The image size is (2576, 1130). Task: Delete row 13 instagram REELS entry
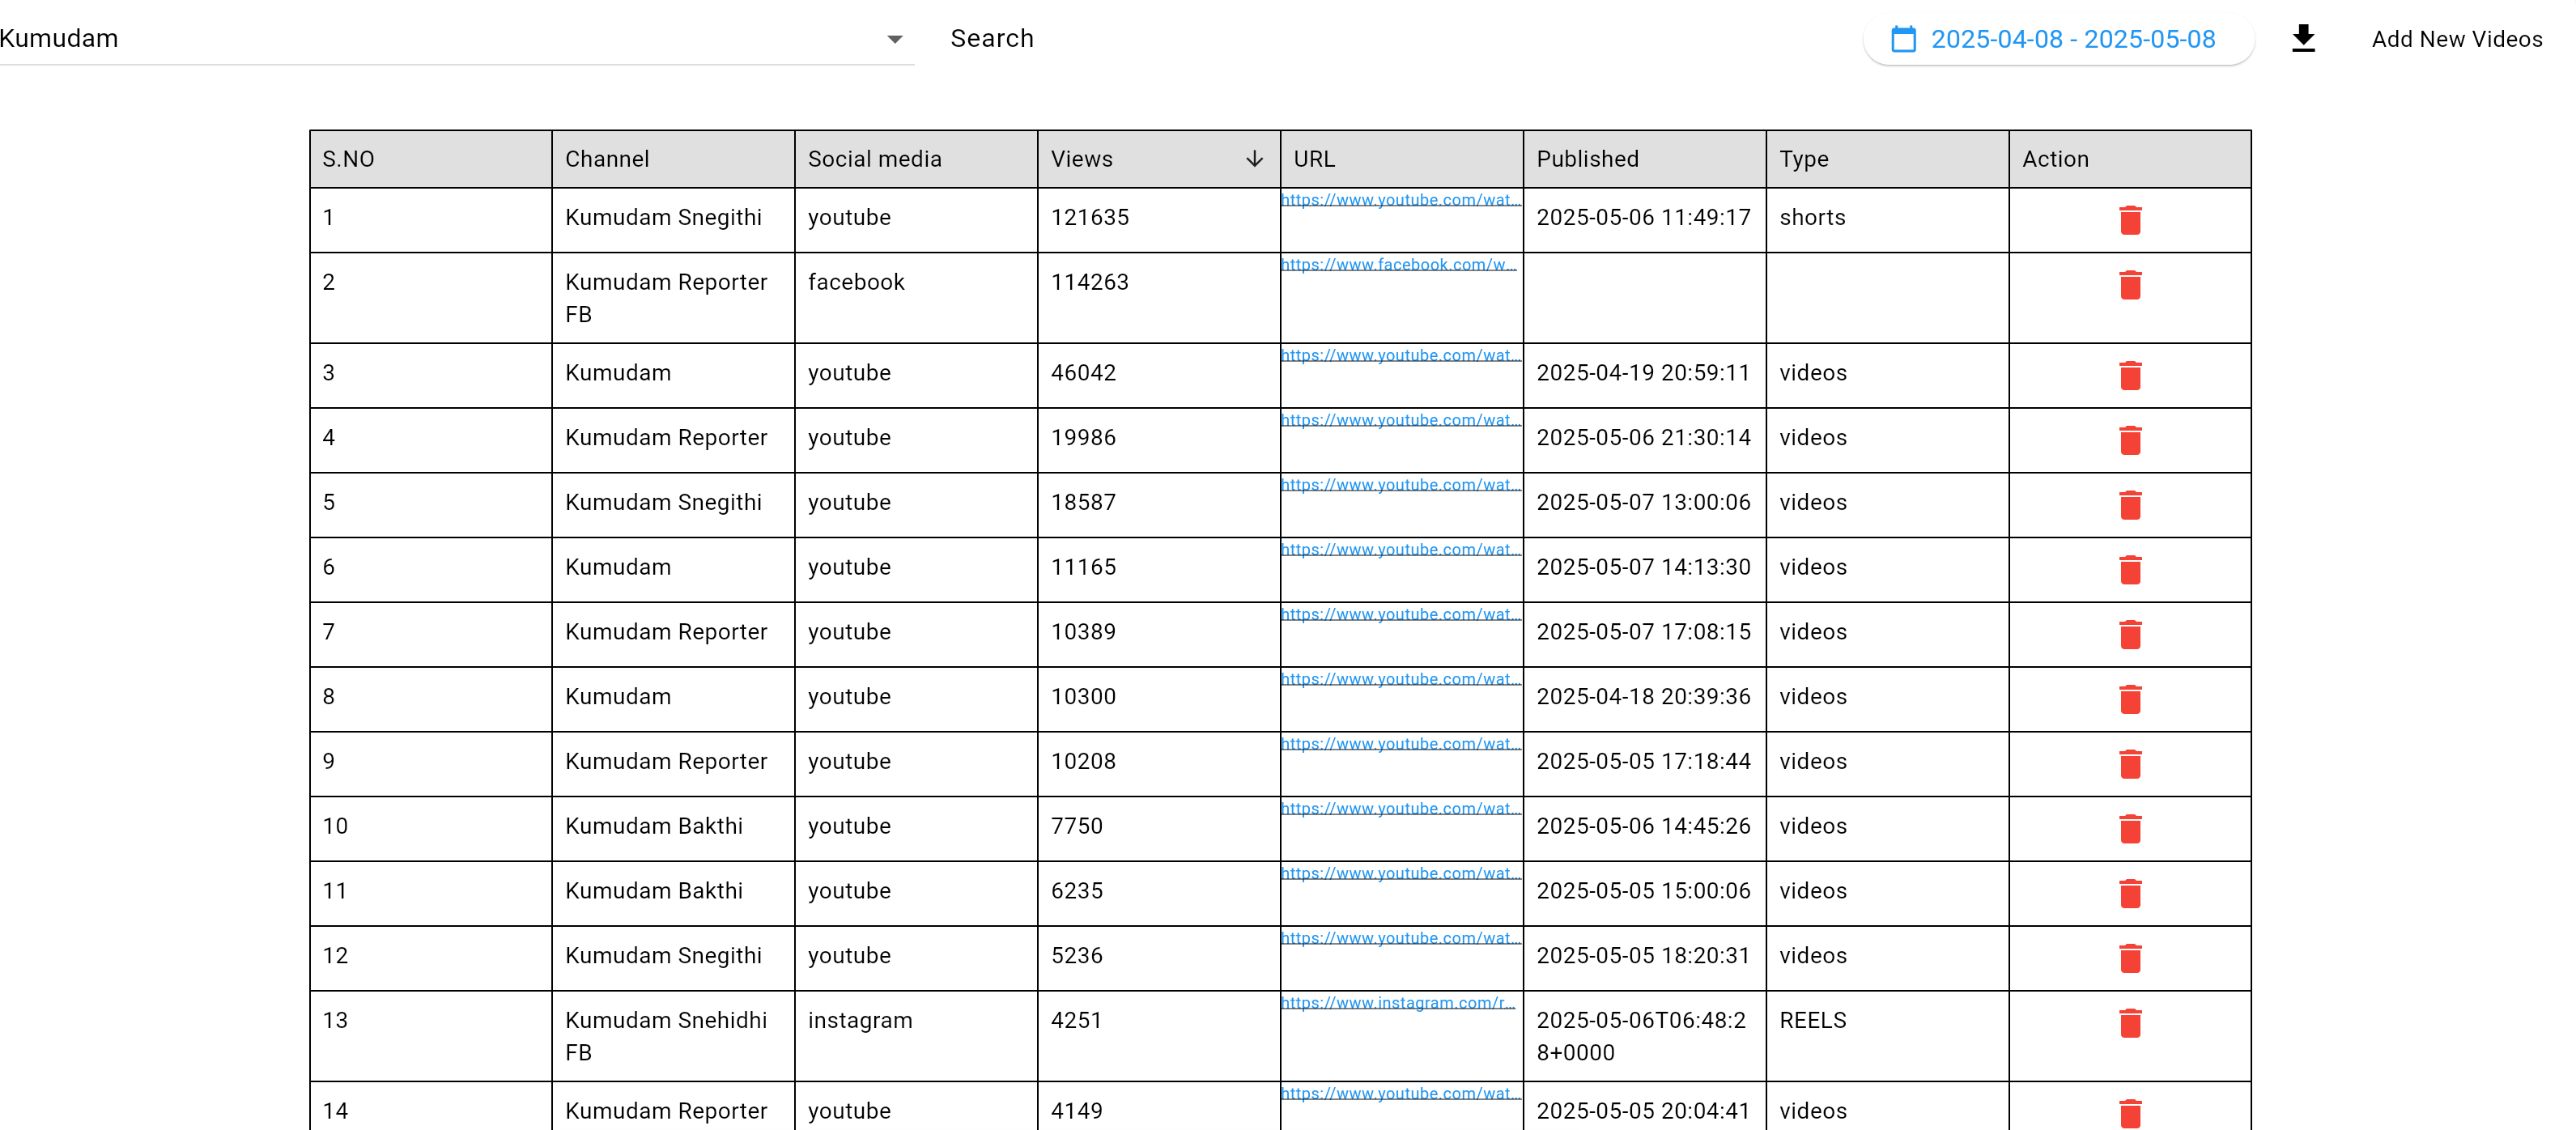tap(2130, 1023)
